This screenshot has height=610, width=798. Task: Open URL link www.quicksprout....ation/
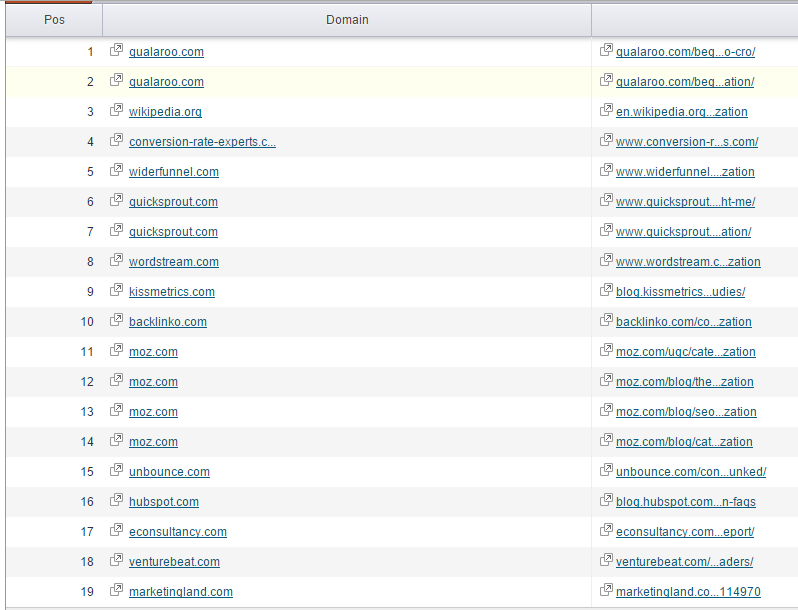683,232
